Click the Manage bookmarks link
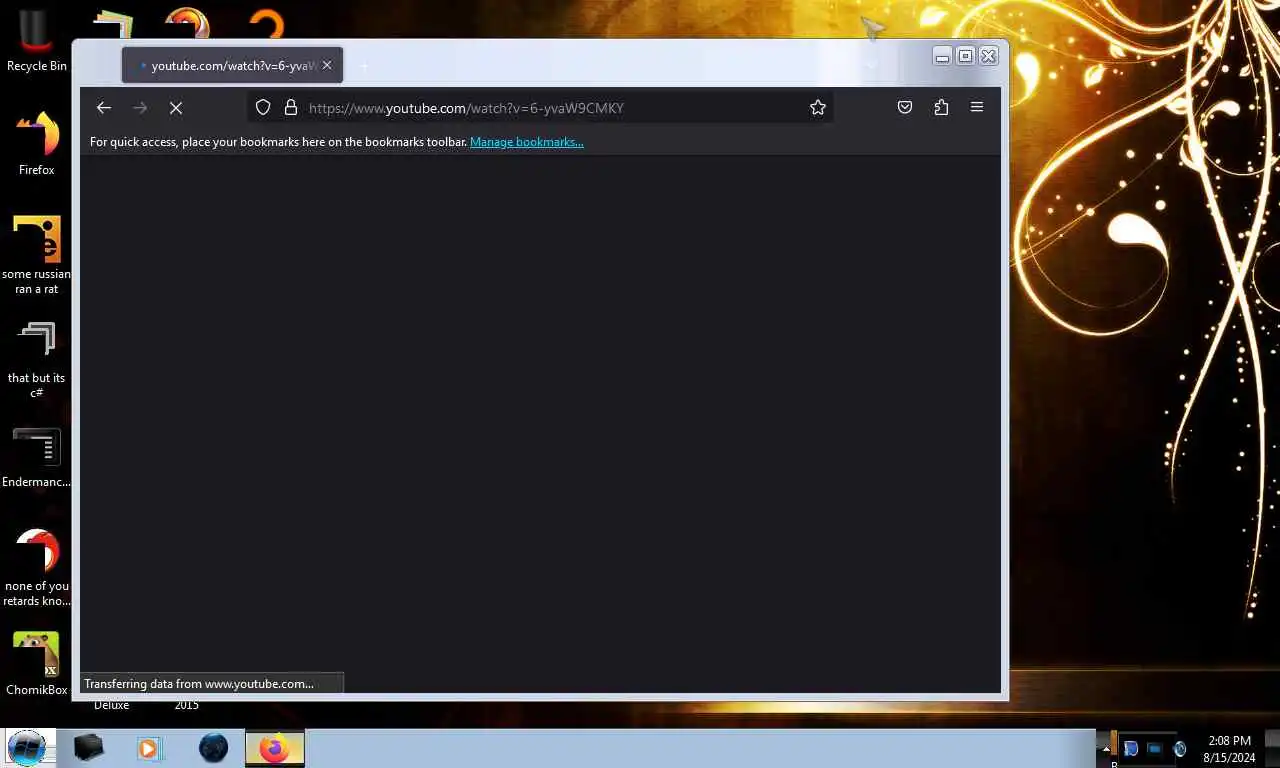The image size is (1280, 768). tap(527, 142)
